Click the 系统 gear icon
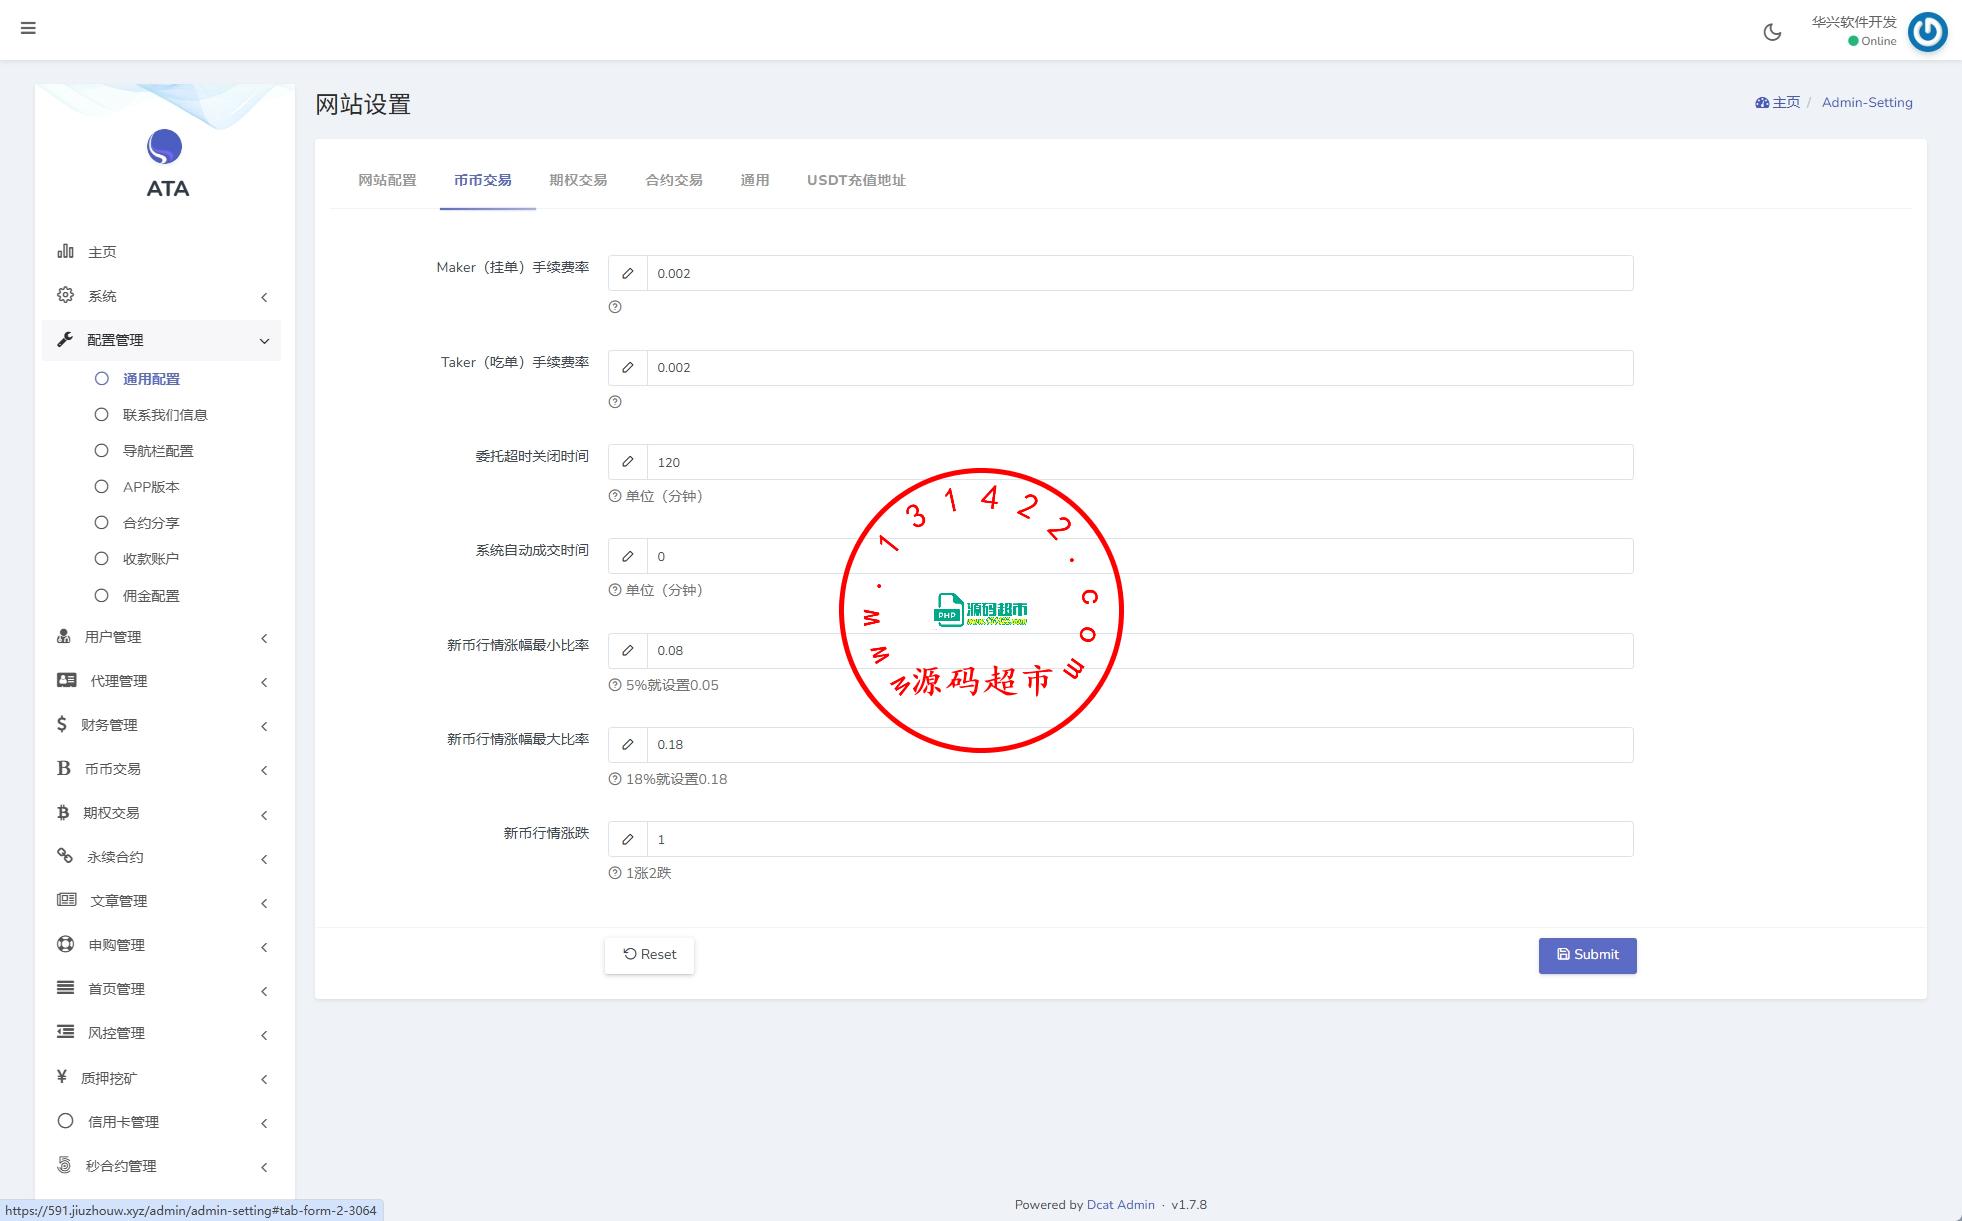The image size is (1962, 1221). coord(66,295)
